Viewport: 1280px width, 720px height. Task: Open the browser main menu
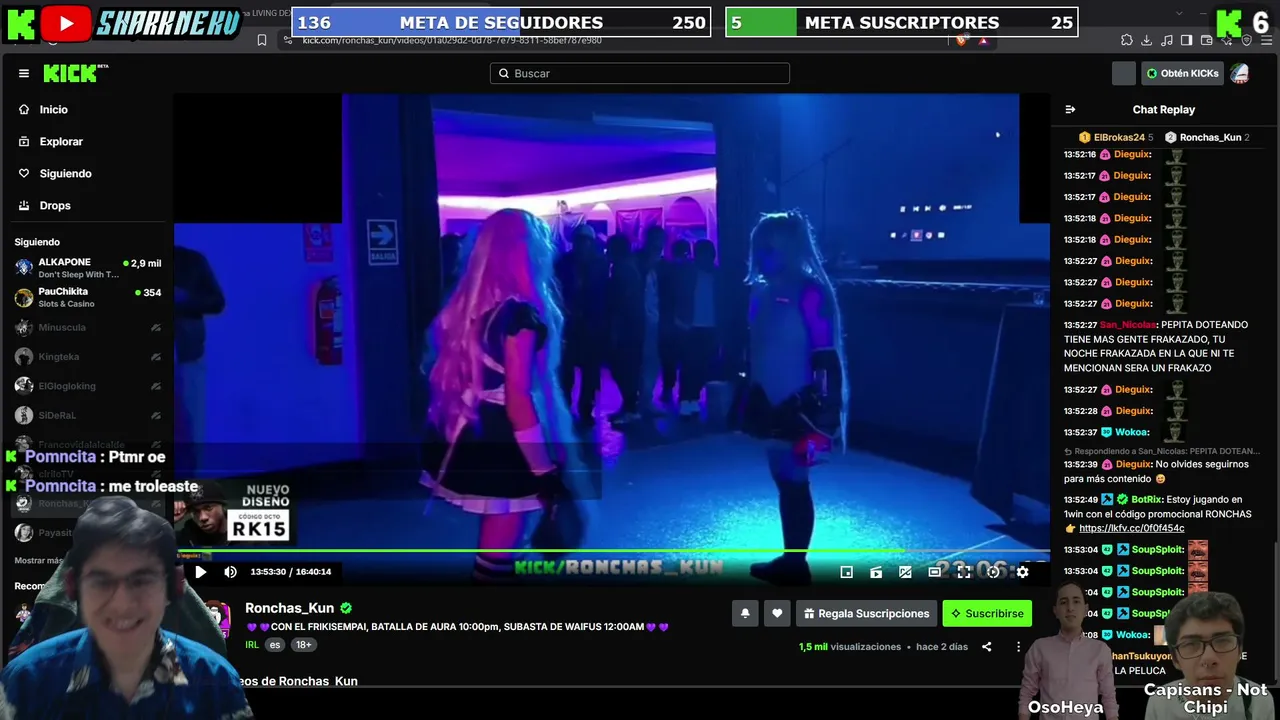point(1266,40)
